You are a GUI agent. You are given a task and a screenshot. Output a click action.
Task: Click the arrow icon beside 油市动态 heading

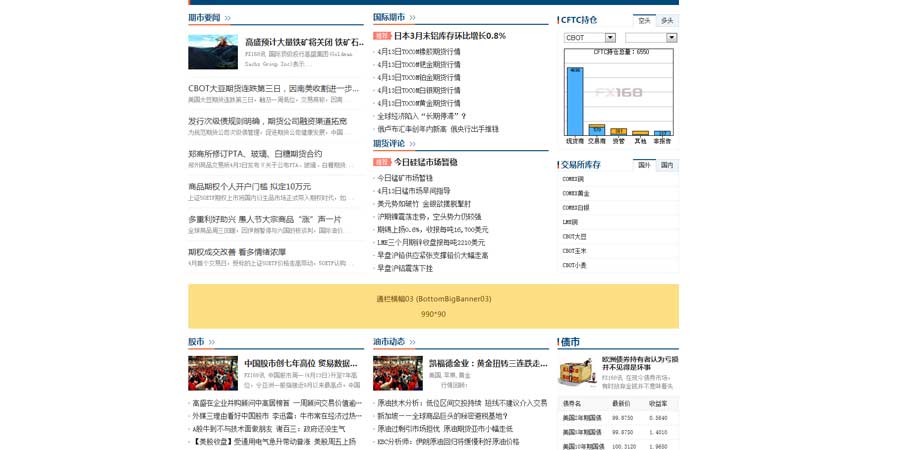[413, 342]
